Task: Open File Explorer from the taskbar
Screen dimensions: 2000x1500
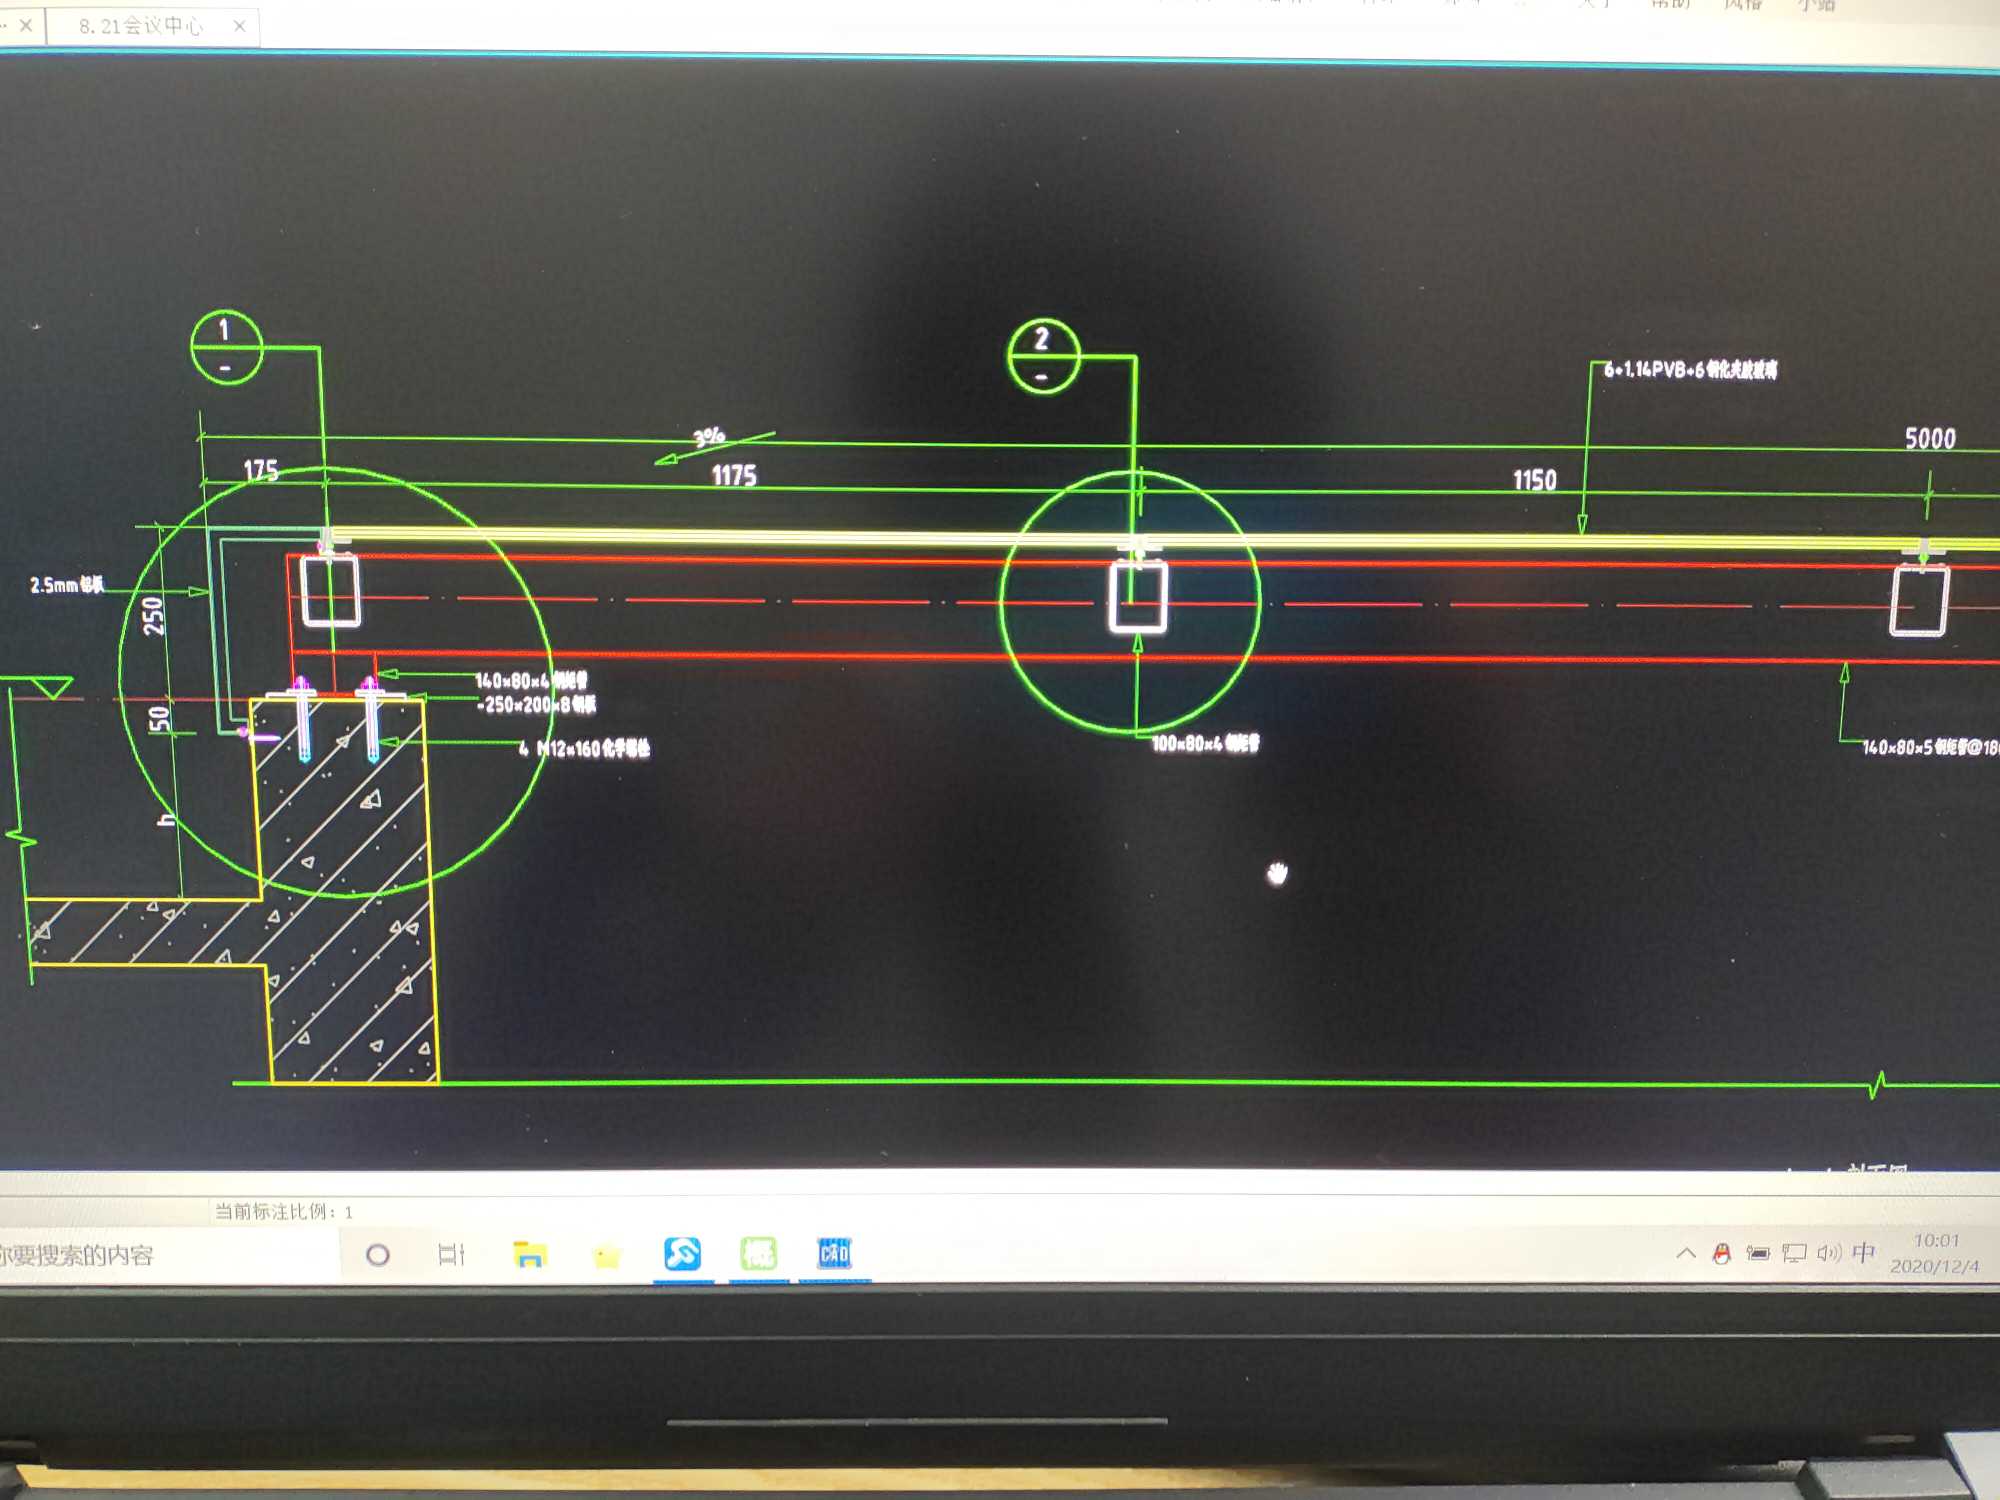Action: pos(529,1254)
